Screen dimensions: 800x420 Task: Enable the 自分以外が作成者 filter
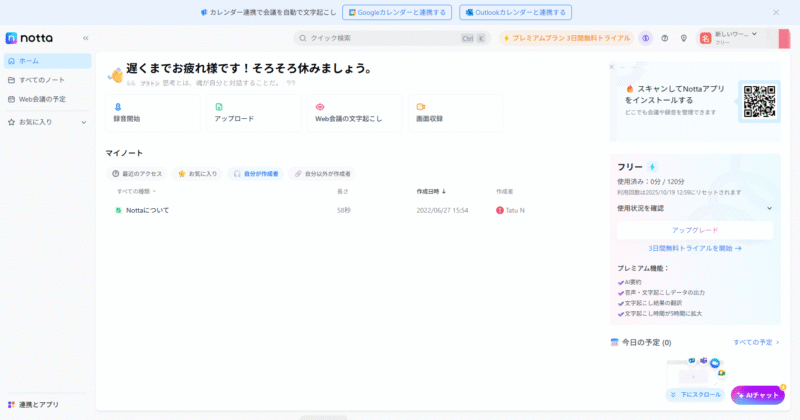point(321,173)
